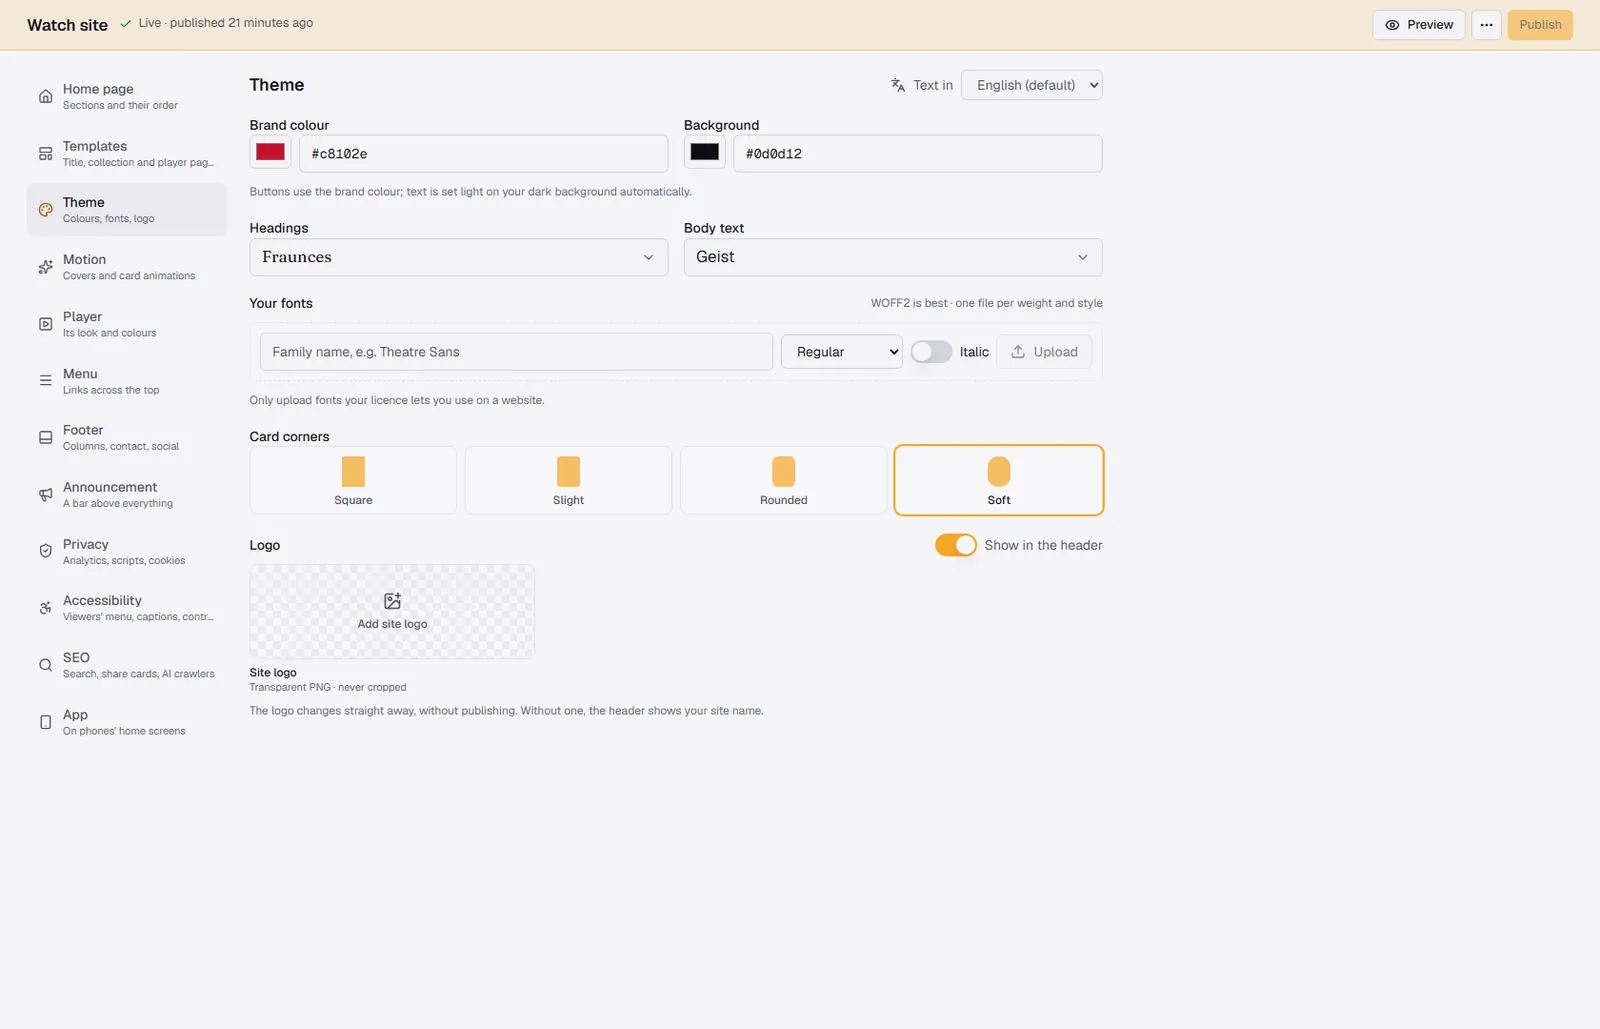Open the Accessibility settings section

pos(126,608)
